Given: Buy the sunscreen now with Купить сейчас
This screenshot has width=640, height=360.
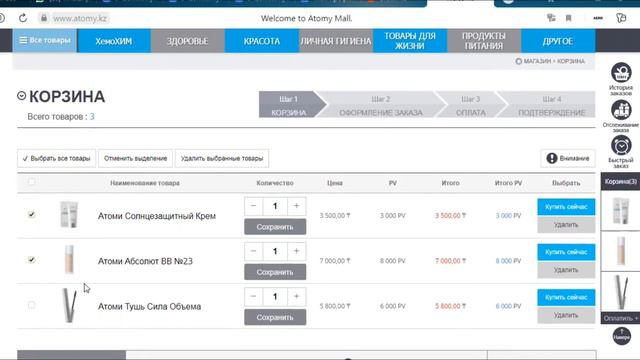Looking at the screenshot, I should (566, 207).
